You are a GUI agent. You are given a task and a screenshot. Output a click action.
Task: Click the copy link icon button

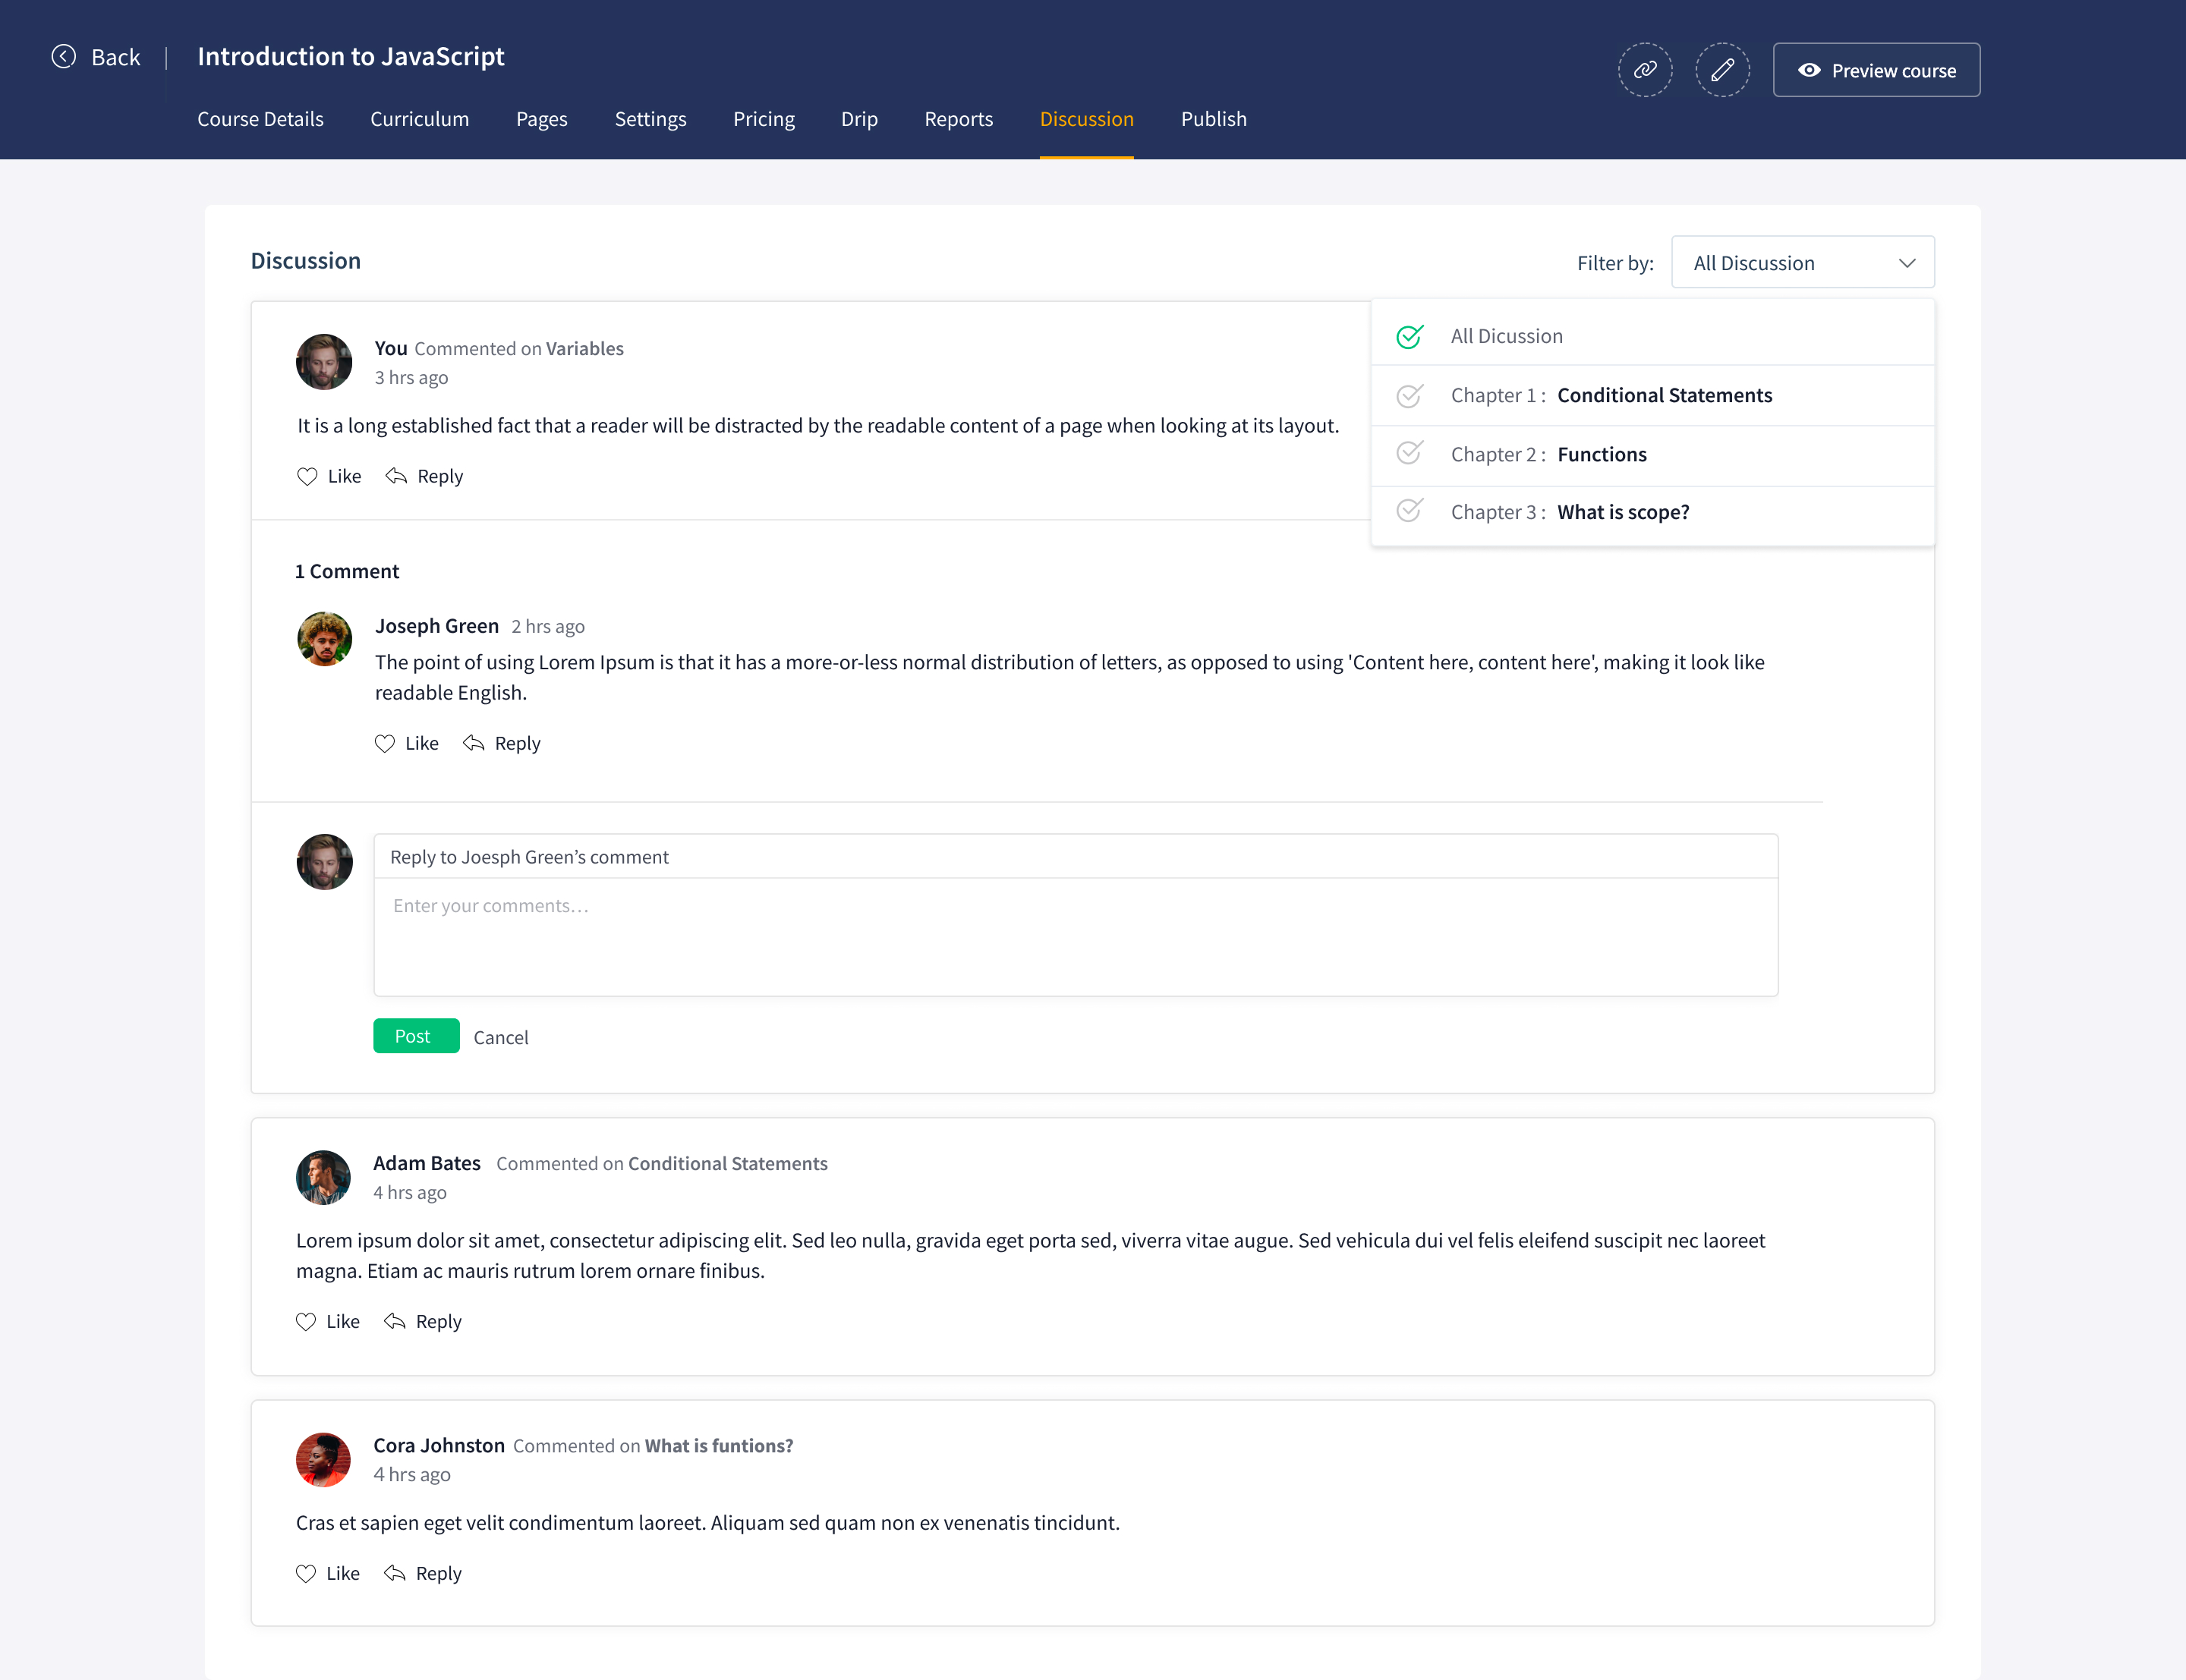coord(1645,70)
